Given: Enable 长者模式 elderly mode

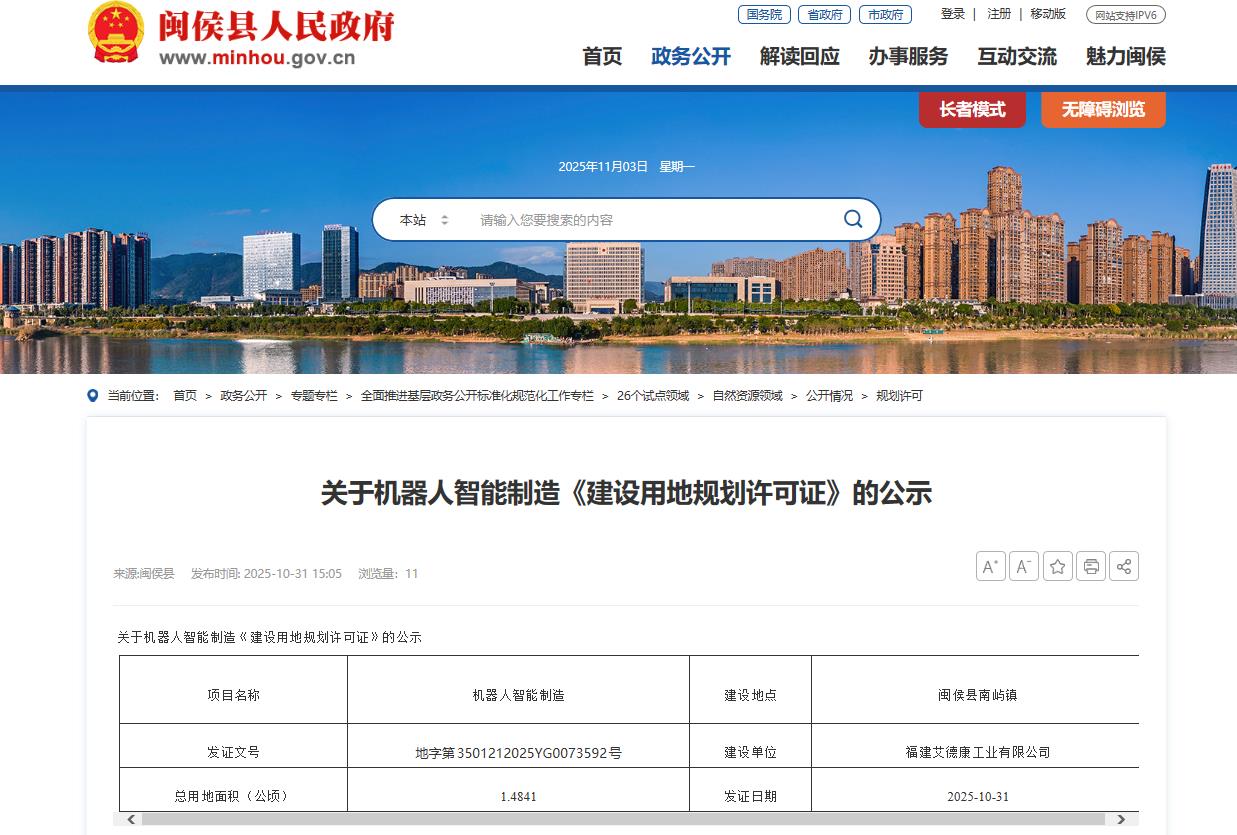Looking at the screenshot, I should (972, 110).
